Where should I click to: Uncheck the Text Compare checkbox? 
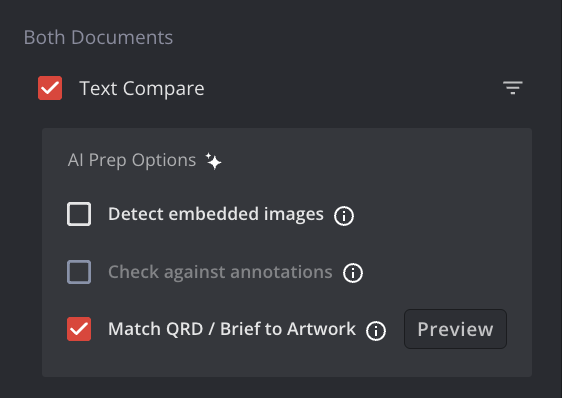[x=50, y=88]
